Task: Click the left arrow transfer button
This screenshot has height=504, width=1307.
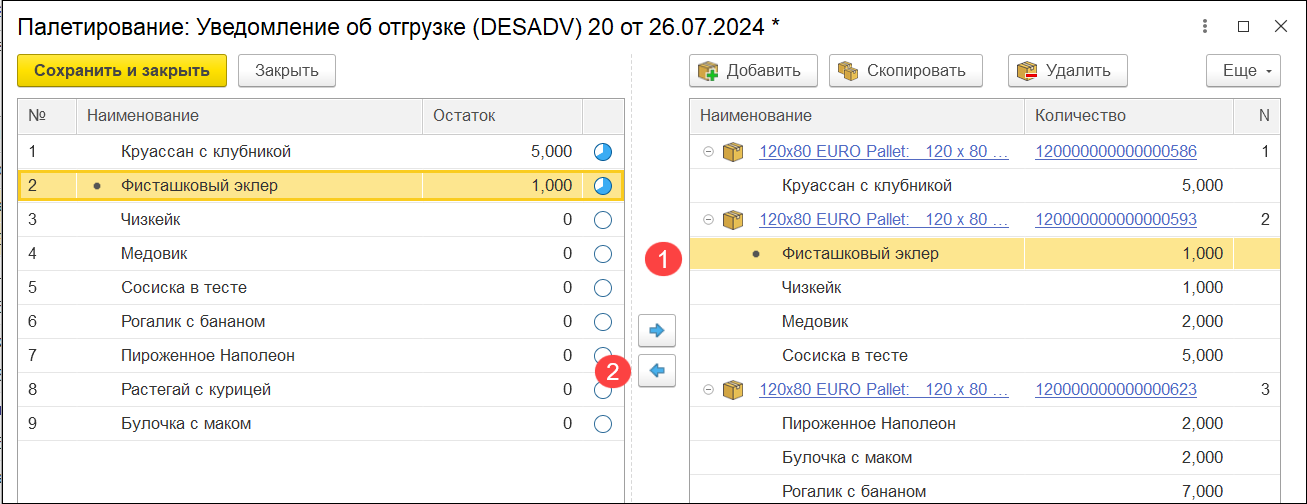Action: coord(657,370)
